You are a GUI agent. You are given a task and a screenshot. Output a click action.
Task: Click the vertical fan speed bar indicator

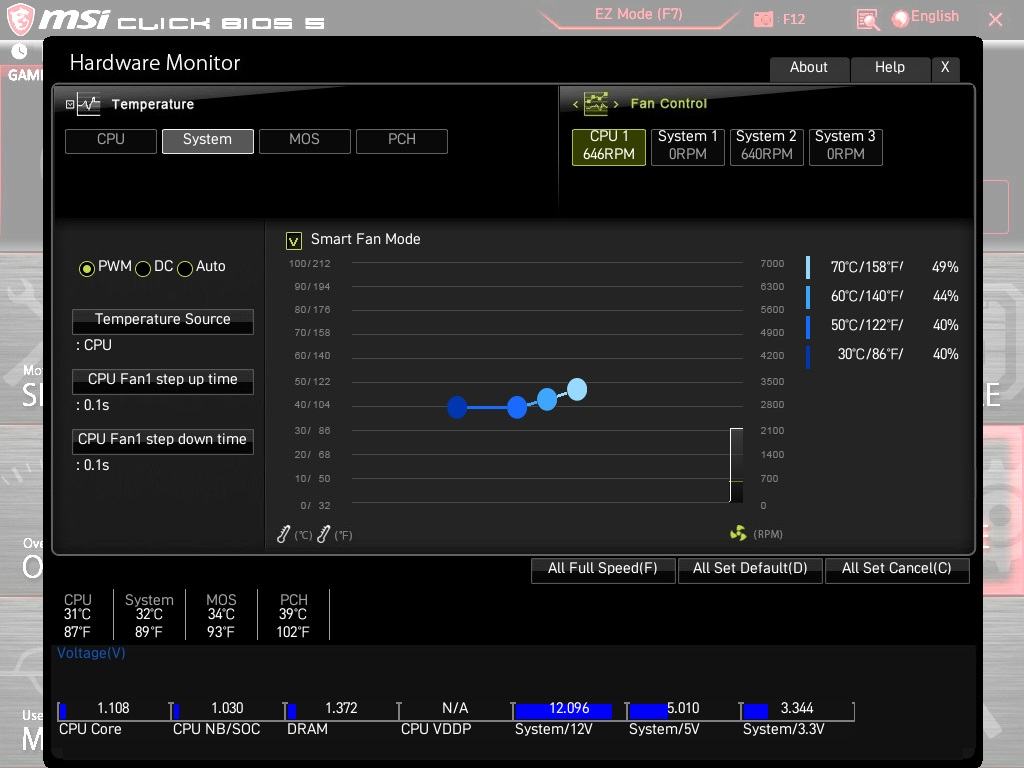pyautogui.click(x=736, y=465)
